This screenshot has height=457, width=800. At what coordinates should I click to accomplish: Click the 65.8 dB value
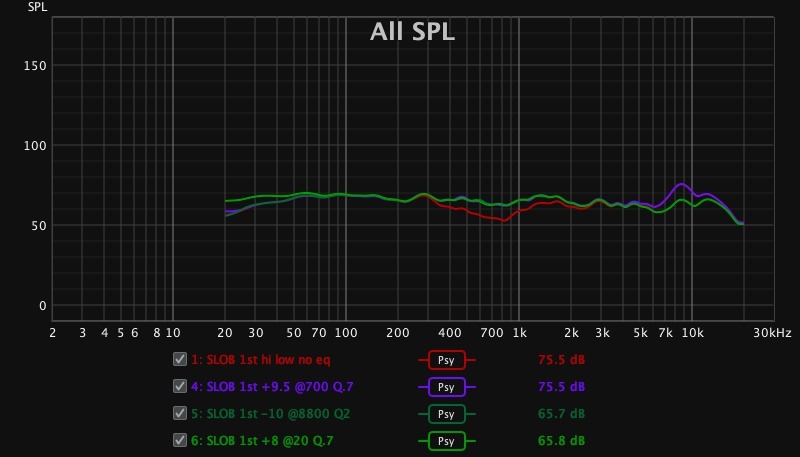pyautogui.click(x=561, y=441)
